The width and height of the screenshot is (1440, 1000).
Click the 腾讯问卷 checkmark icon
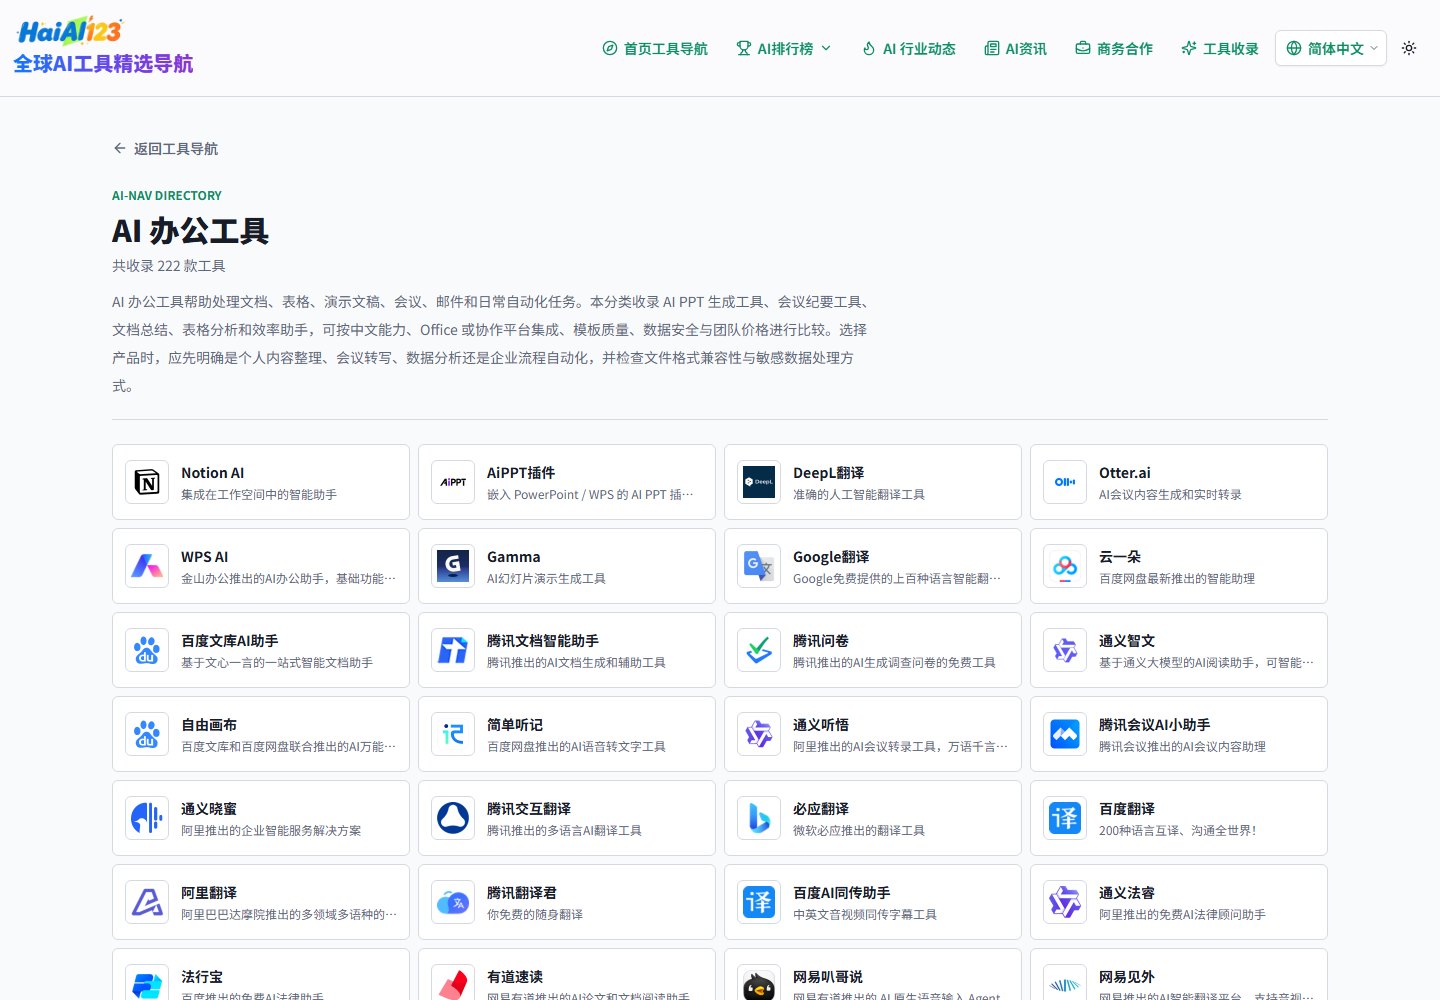coord(759,650)
